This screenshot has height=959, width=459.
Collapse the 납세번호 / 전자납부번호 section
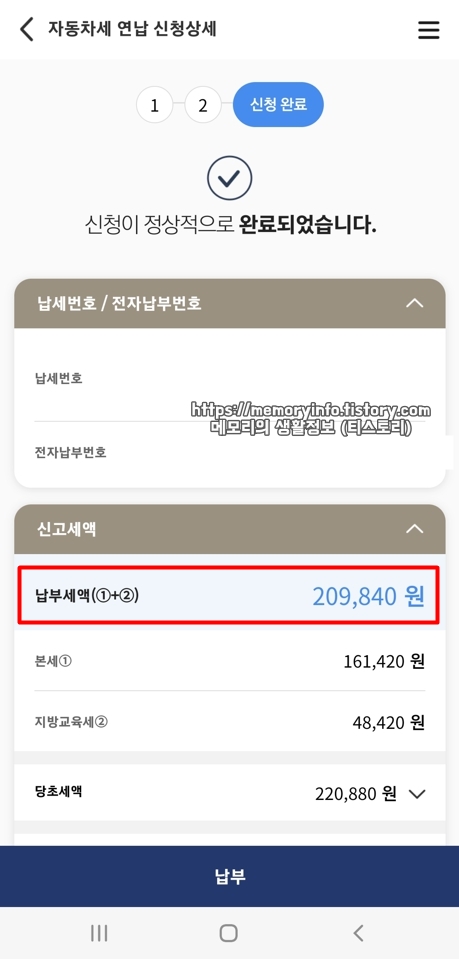(415, 303)
